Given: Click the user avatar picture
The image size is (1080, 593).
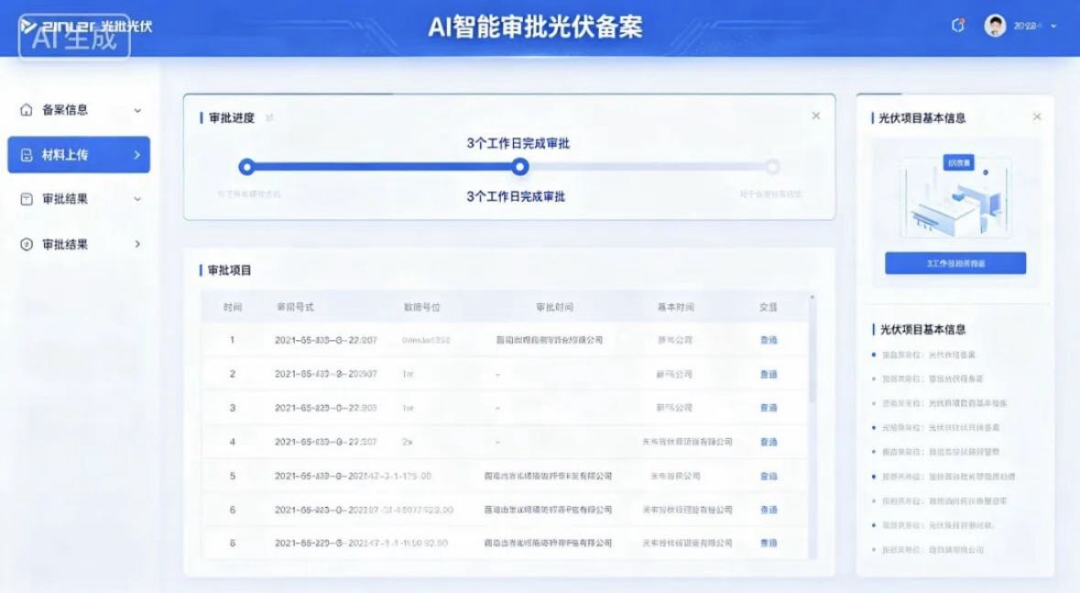Looking at the screenshot, I should (995, 25).
